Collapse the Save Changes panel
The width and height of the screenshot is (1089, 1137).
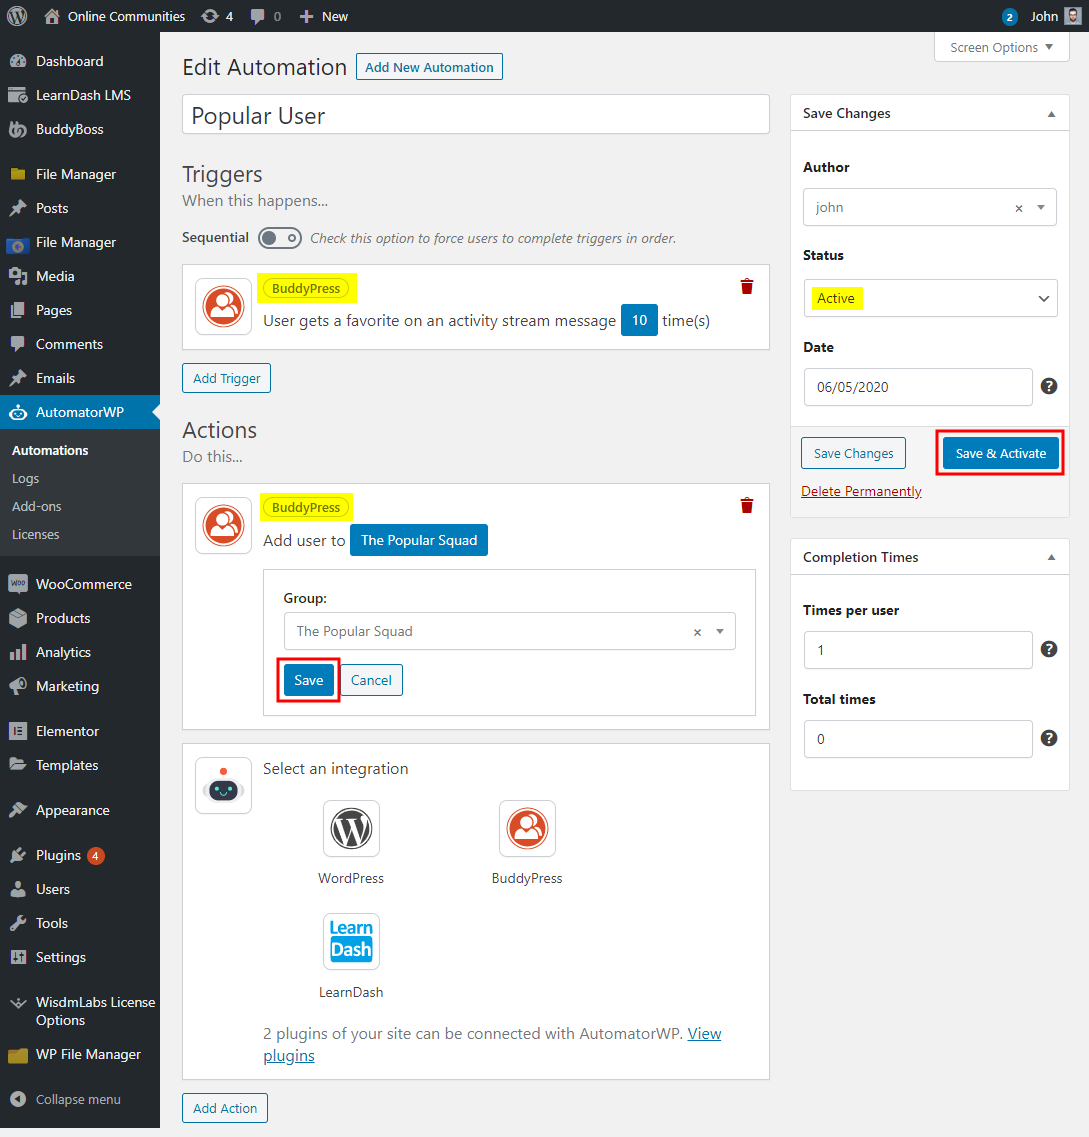pyautogui.click(x=1051, y=113)
